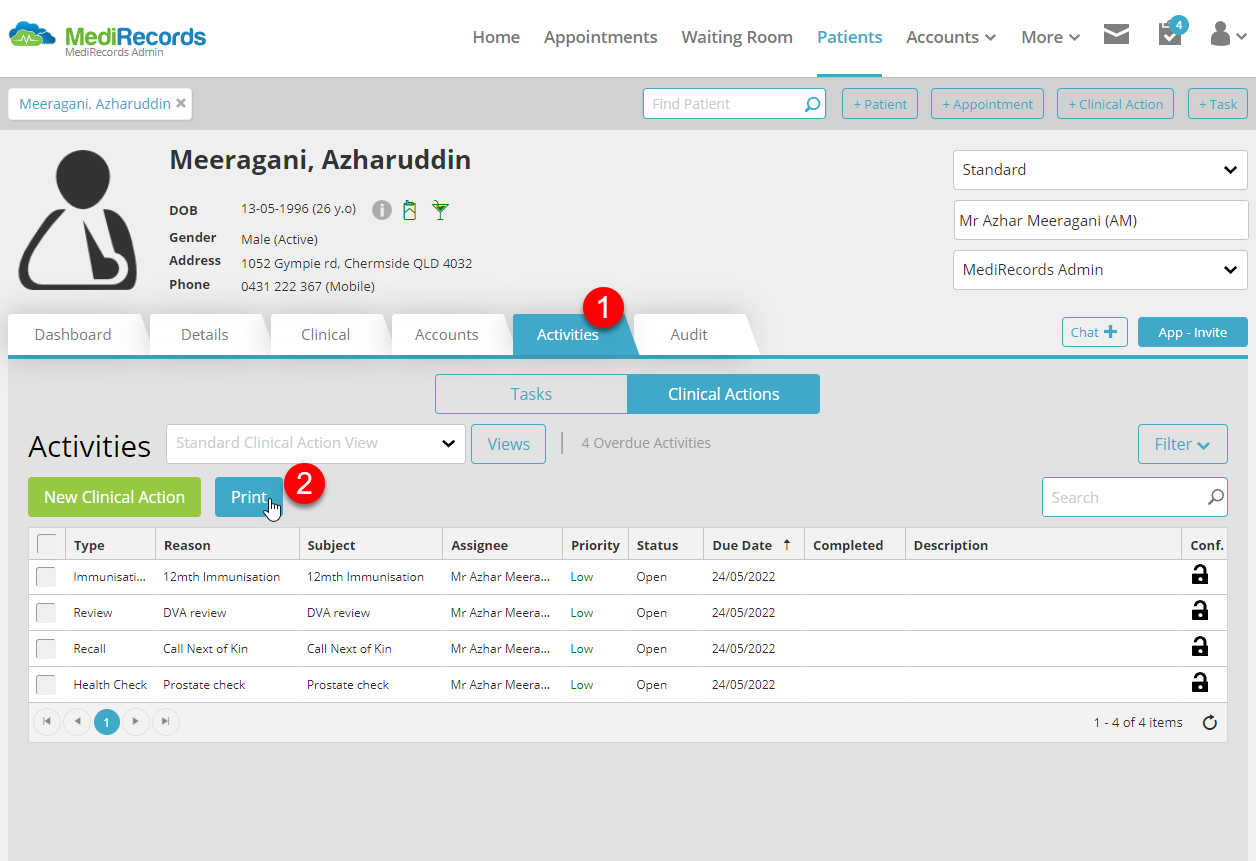
Task: Click the activities search magnifier icon
Action: coord(1215,497)
